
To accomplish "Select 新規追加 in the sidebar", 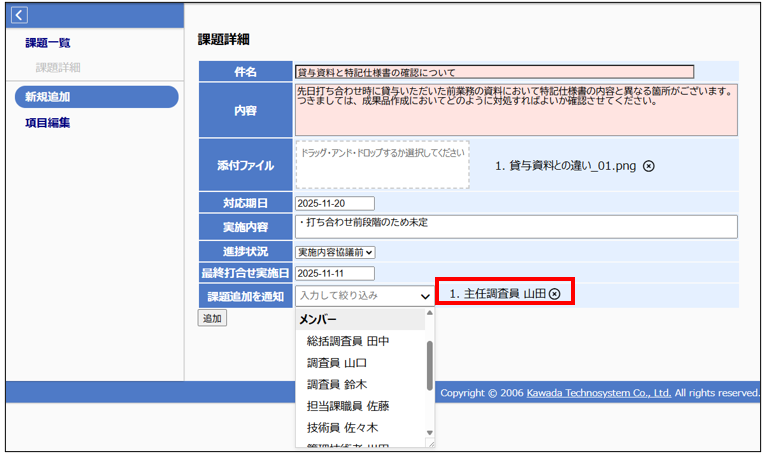I will click(x=48, y=97).
